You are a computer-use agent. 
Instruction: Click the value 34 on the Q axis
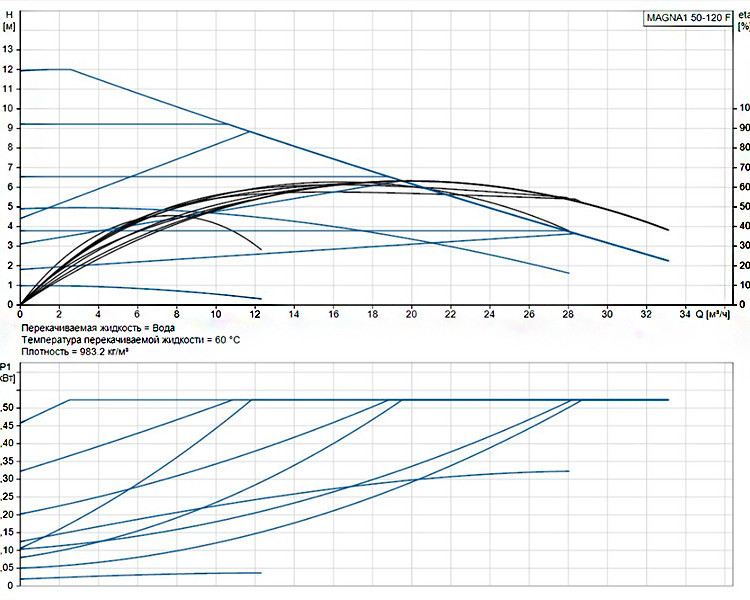(x=685, y=314)
